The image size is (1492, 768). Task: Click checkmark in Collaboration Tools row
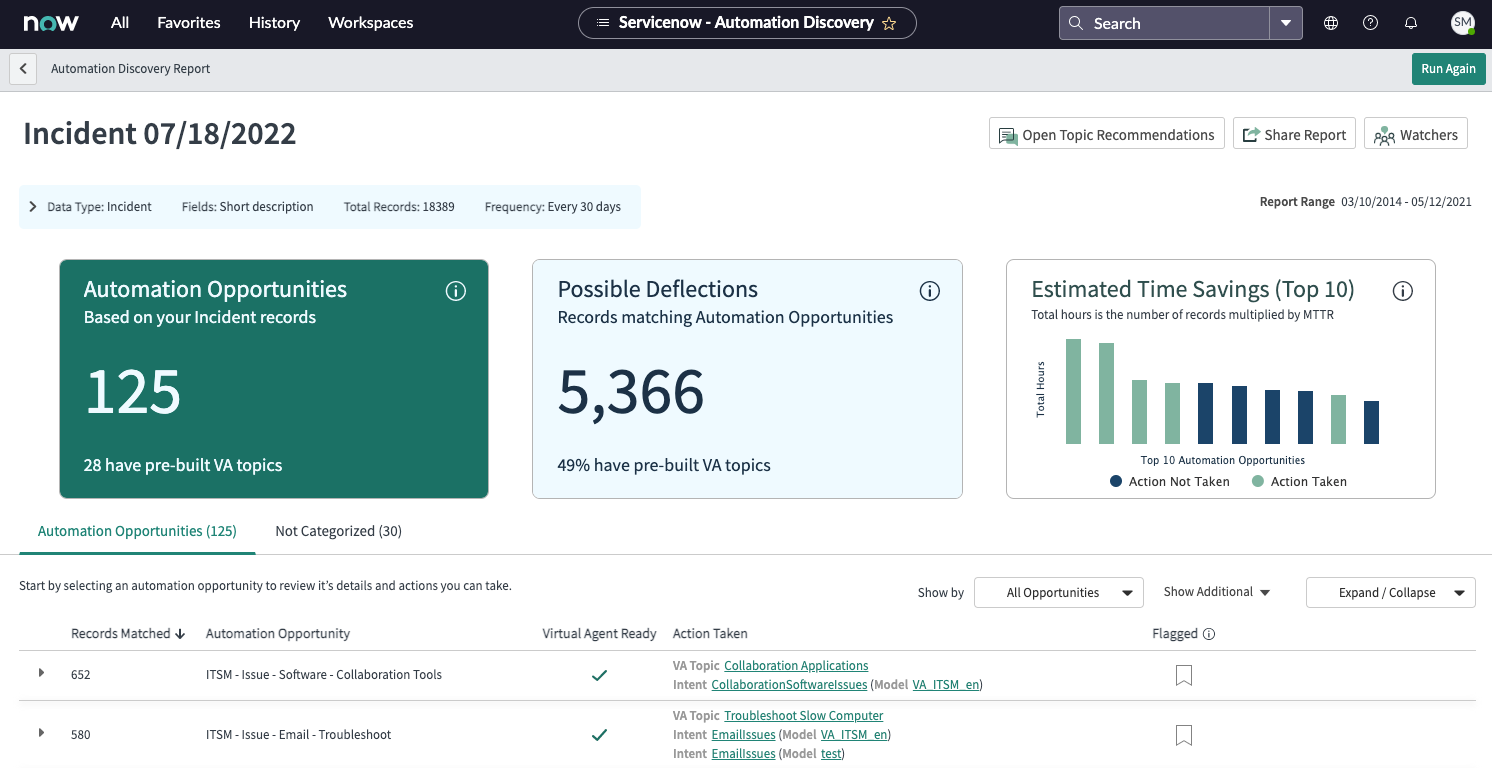point(599,675)
